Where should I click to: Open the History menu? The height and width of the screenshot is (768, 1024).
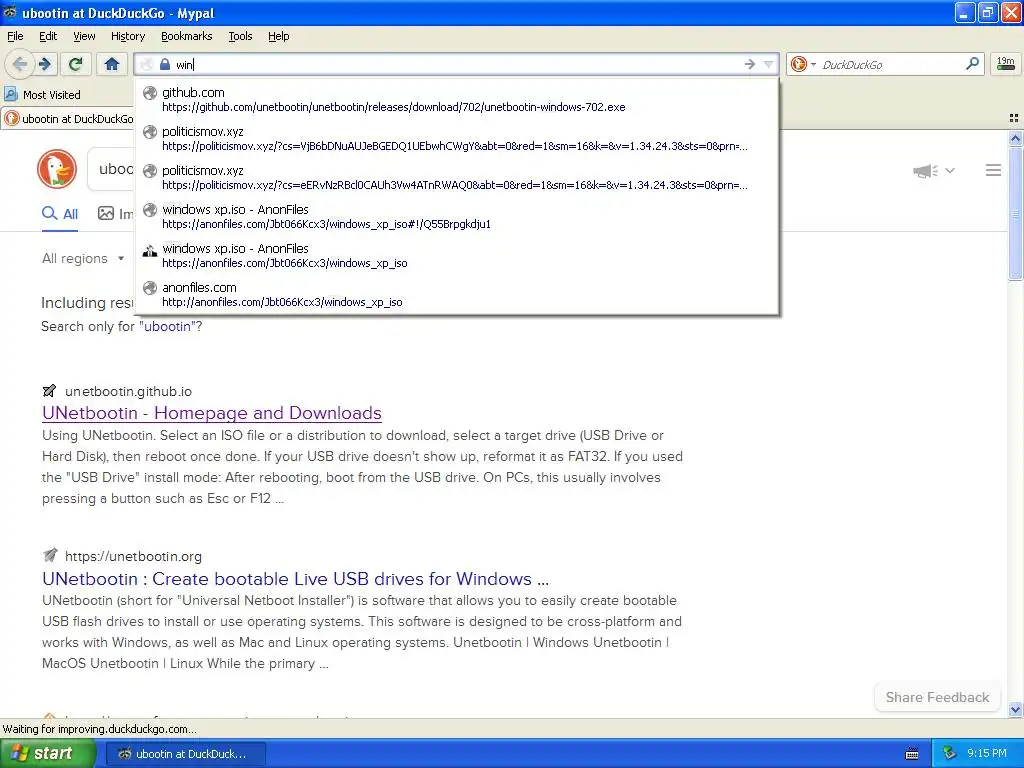click(x=127, y=36)
